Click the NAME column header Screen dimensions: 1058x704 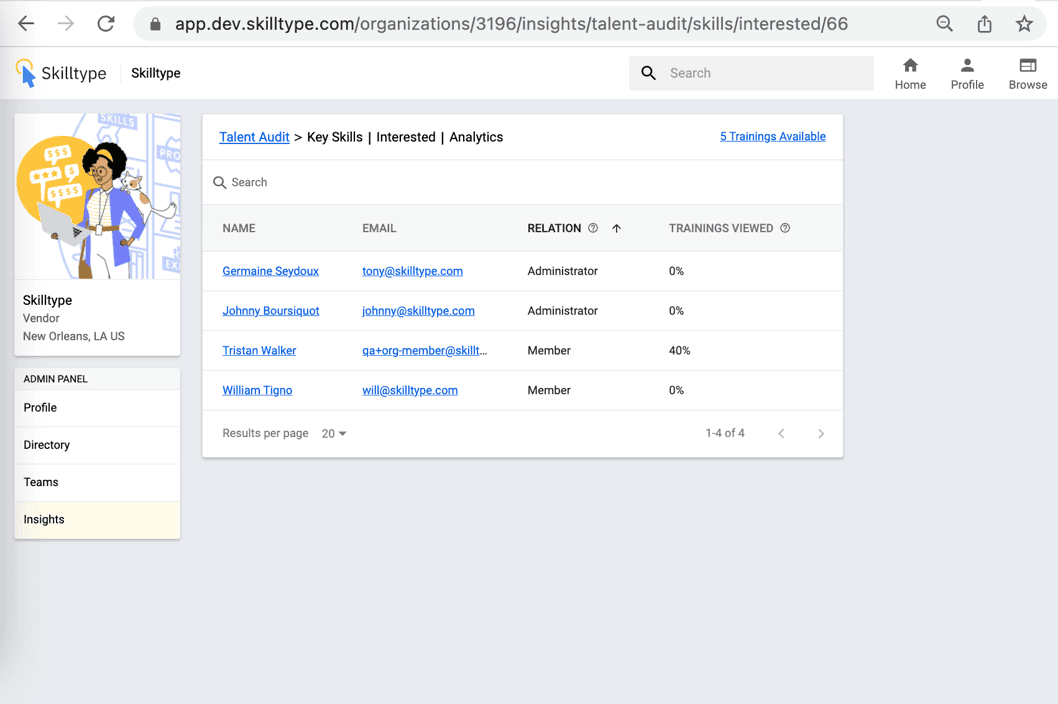click(x=239, y=228)
